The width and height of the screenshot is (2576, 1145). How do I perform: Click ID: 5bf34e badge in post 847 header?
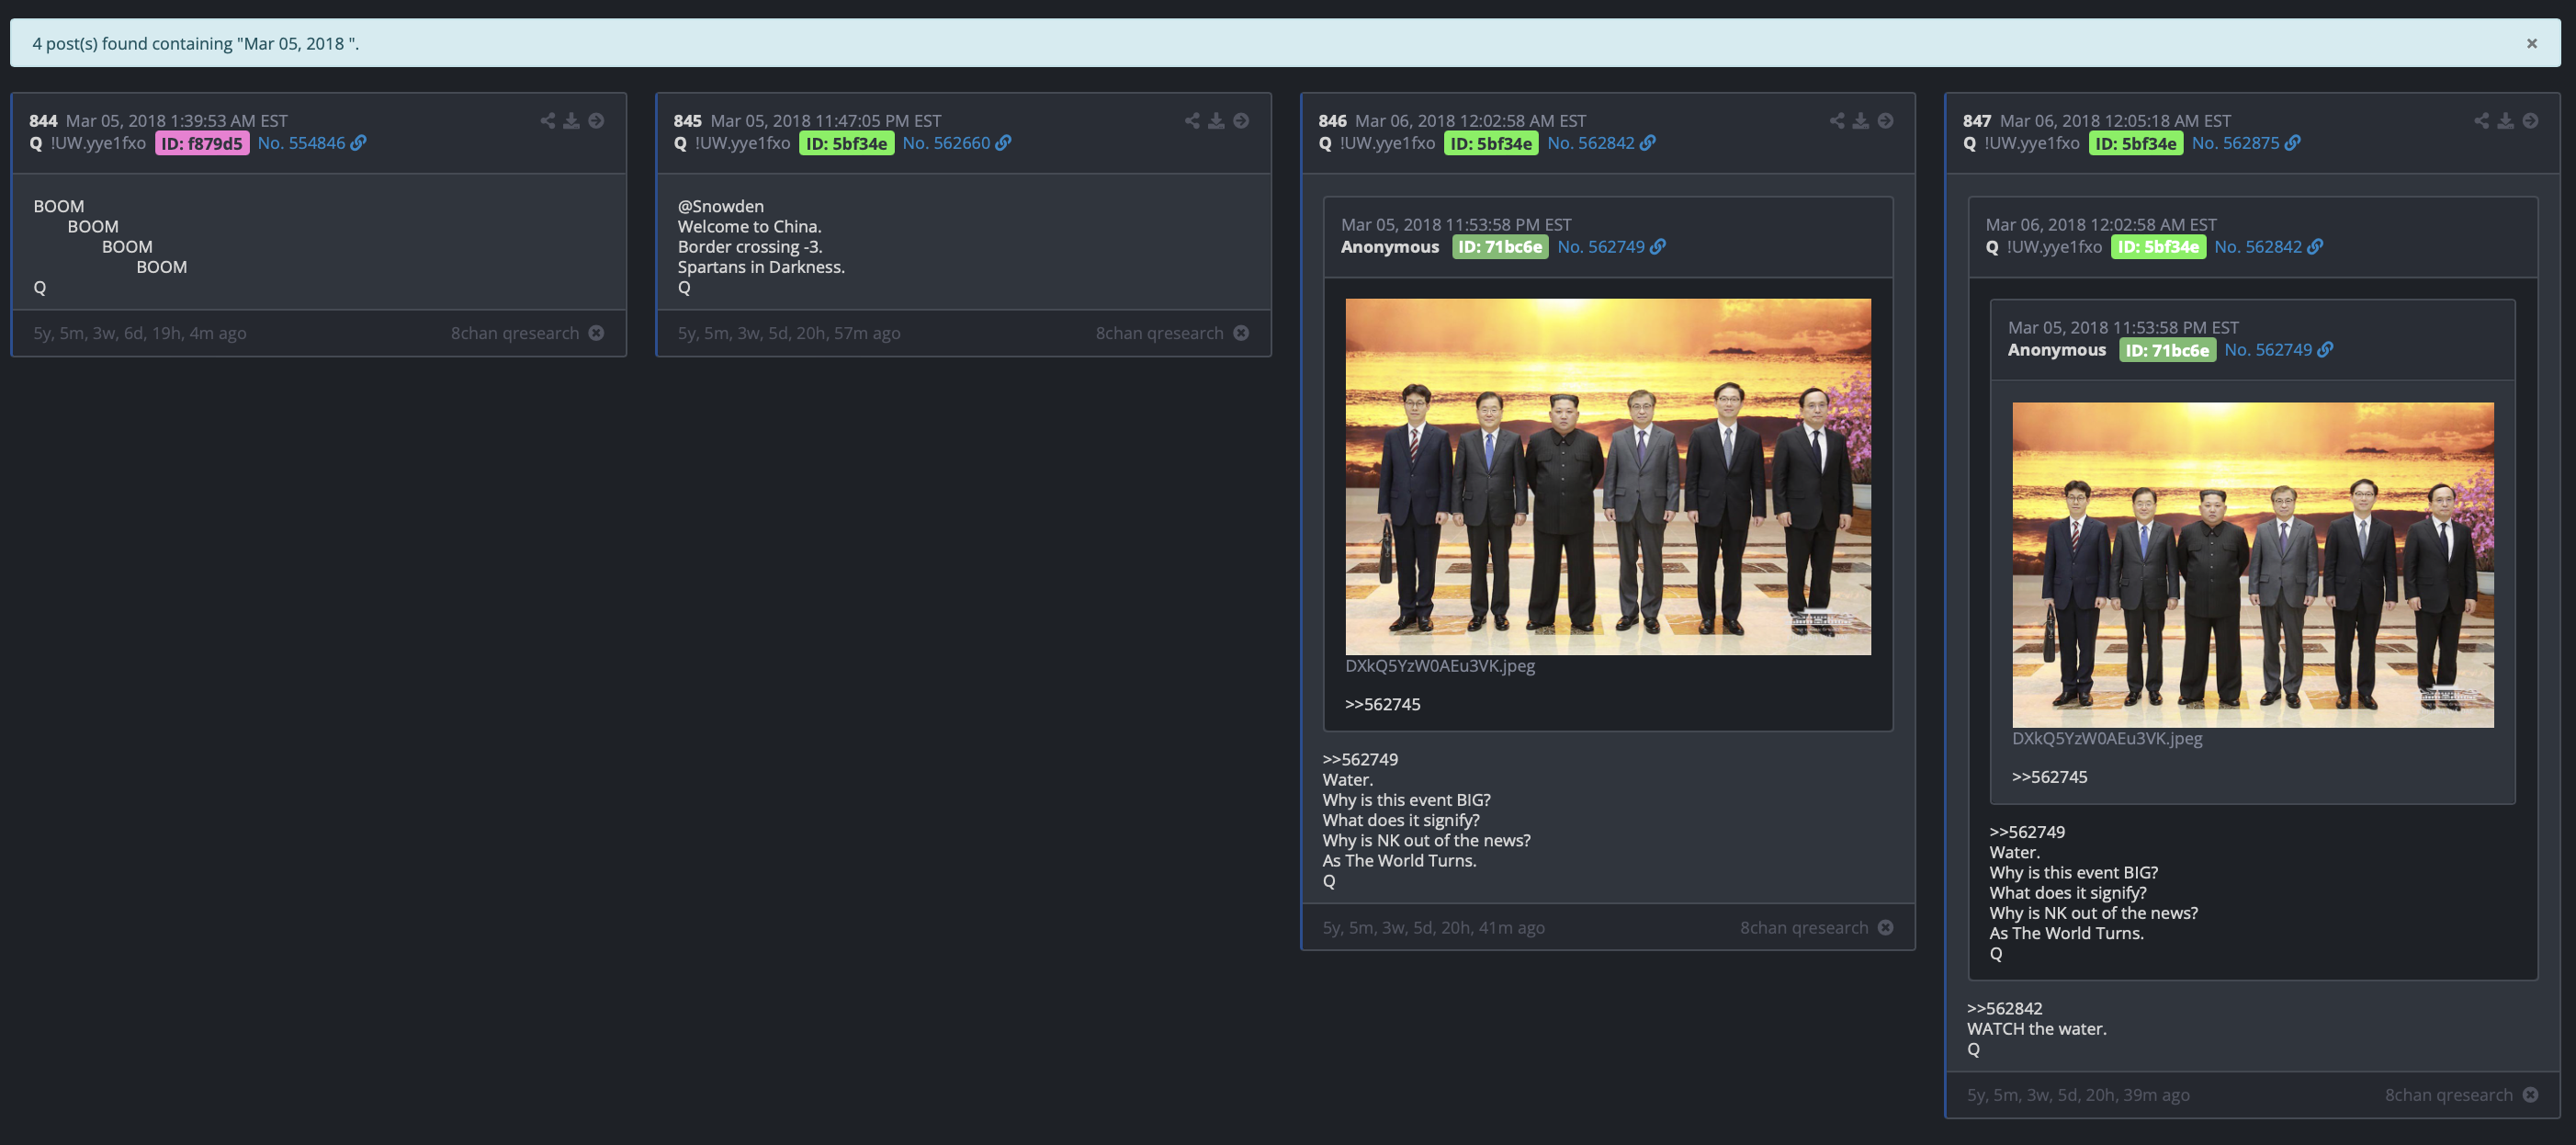(2135, 143)
